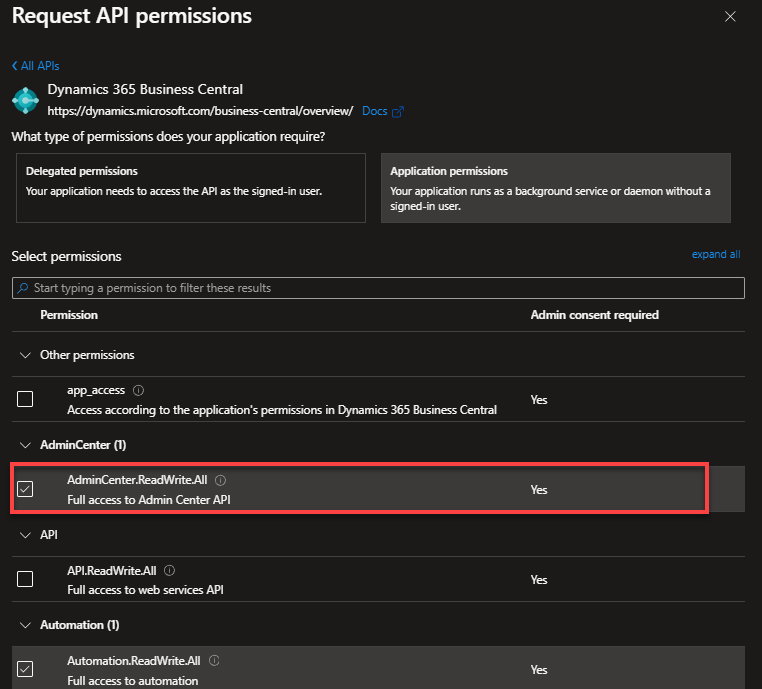Collapse the API permissions group
This screenshot has height=689, width=762.
pyautogui.click(x=25, y=535)
